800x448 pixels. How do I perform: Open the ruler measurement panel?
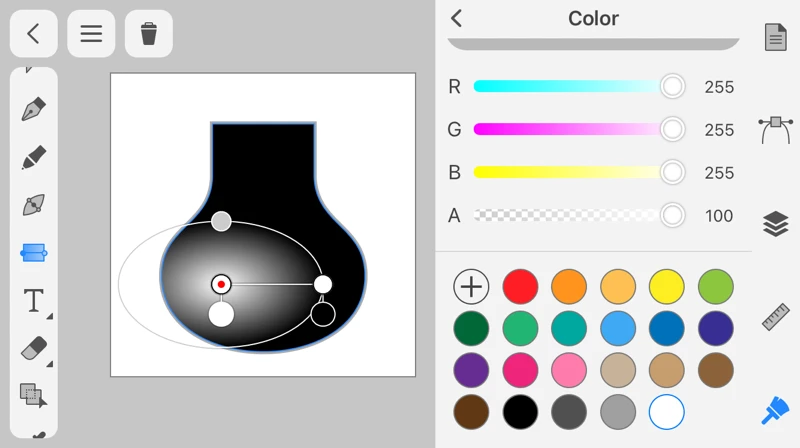(775, 316)
